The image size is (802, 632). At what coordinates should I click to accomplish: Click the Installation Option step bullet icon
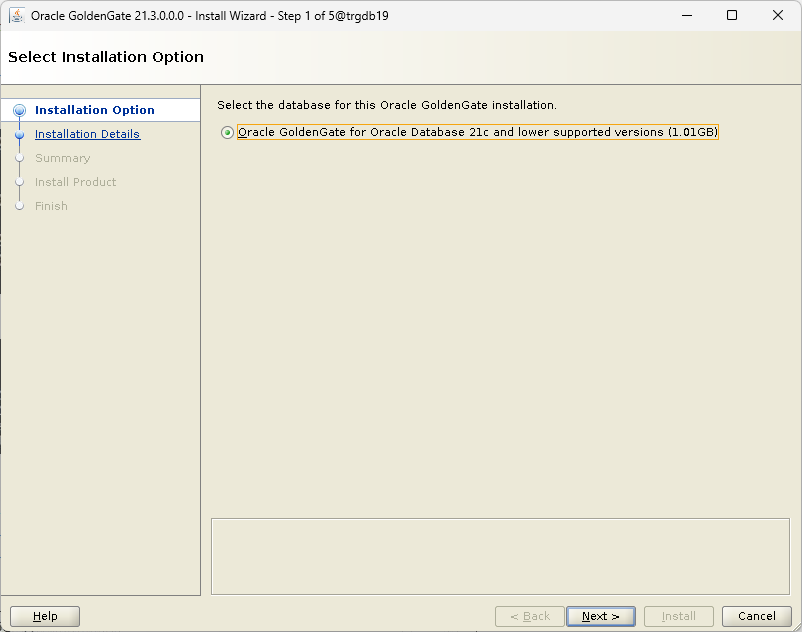click(19, 110)
